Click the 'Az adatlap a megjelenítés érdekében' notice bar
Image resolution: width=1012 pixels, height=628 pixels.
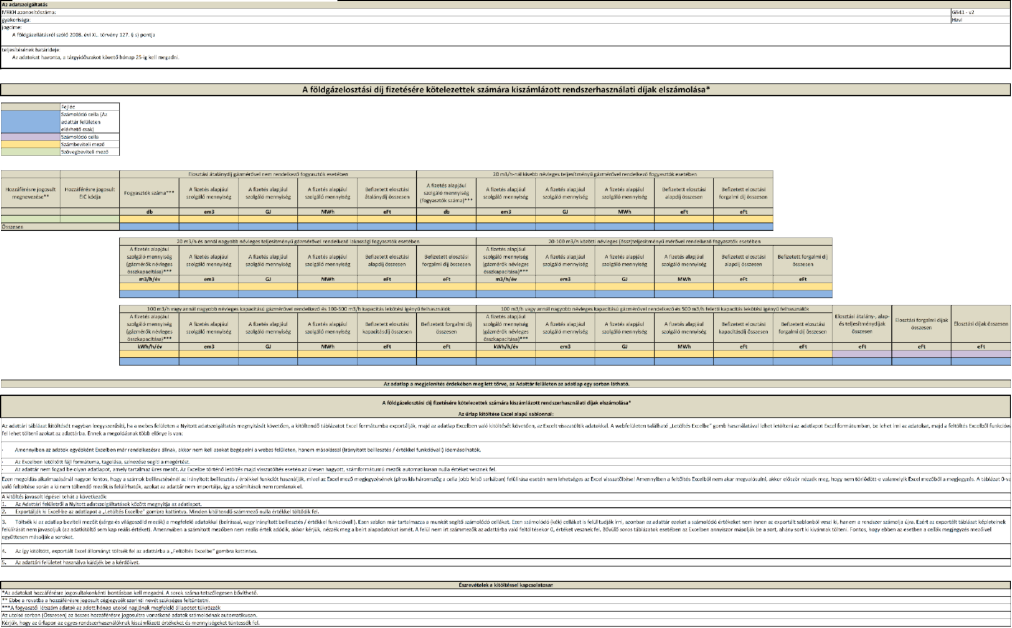tap(505, 383)
